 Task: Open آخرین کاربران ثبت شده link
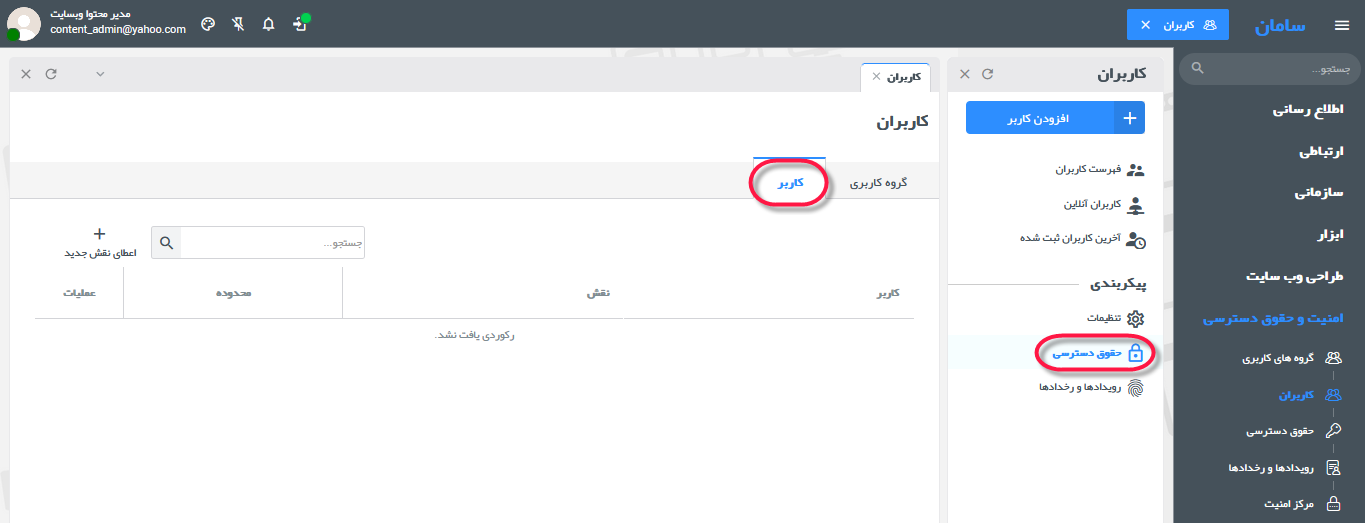click(1070, 238)
